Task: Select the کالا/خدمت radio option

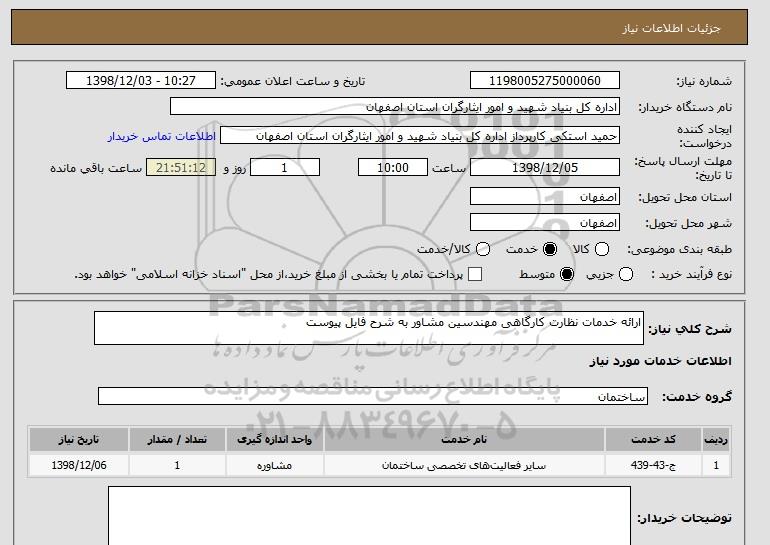Action: pos(483,249)
